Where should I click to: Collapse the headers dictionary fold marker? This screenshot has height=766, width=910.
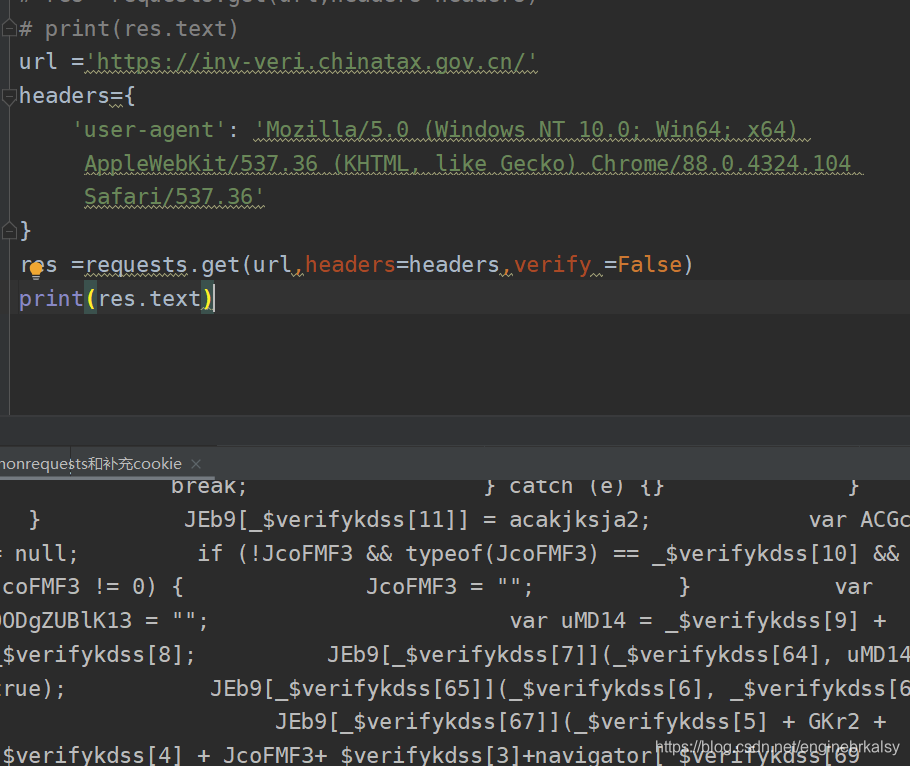9,96
